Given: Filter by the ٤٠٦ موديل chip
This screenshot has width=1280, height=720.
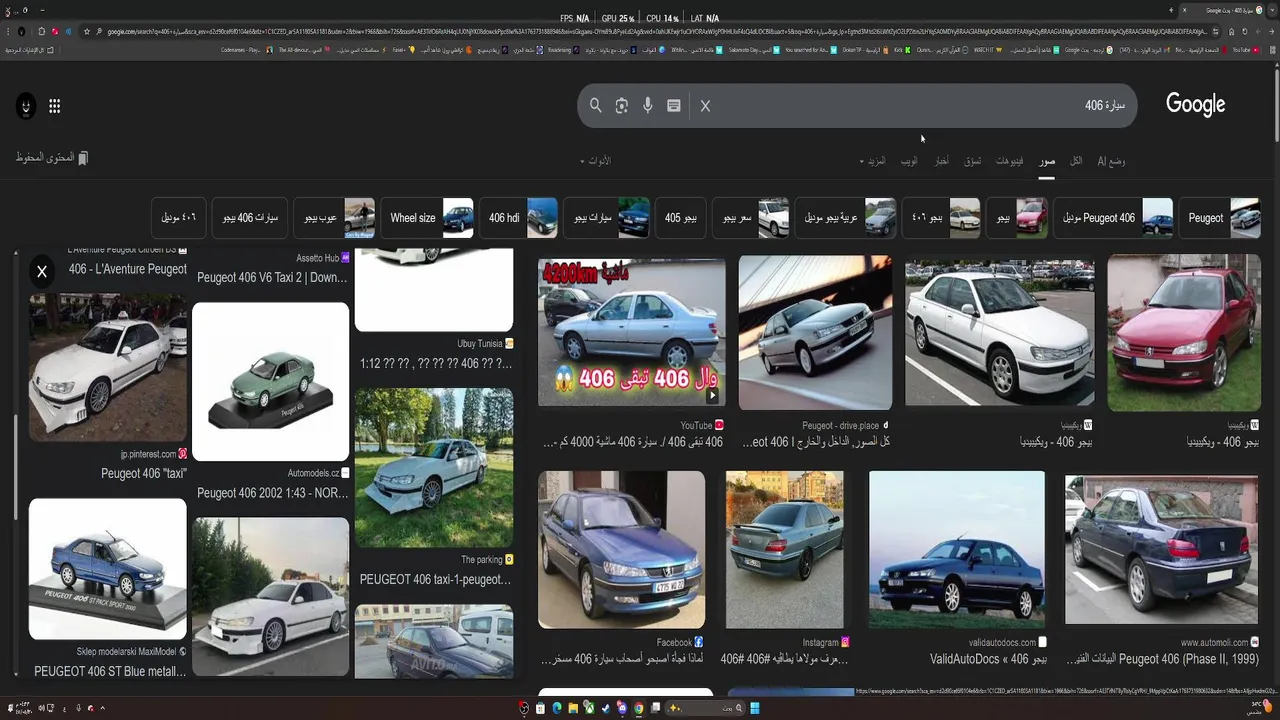Looking at the screenshot, I should tap(178, 218).
